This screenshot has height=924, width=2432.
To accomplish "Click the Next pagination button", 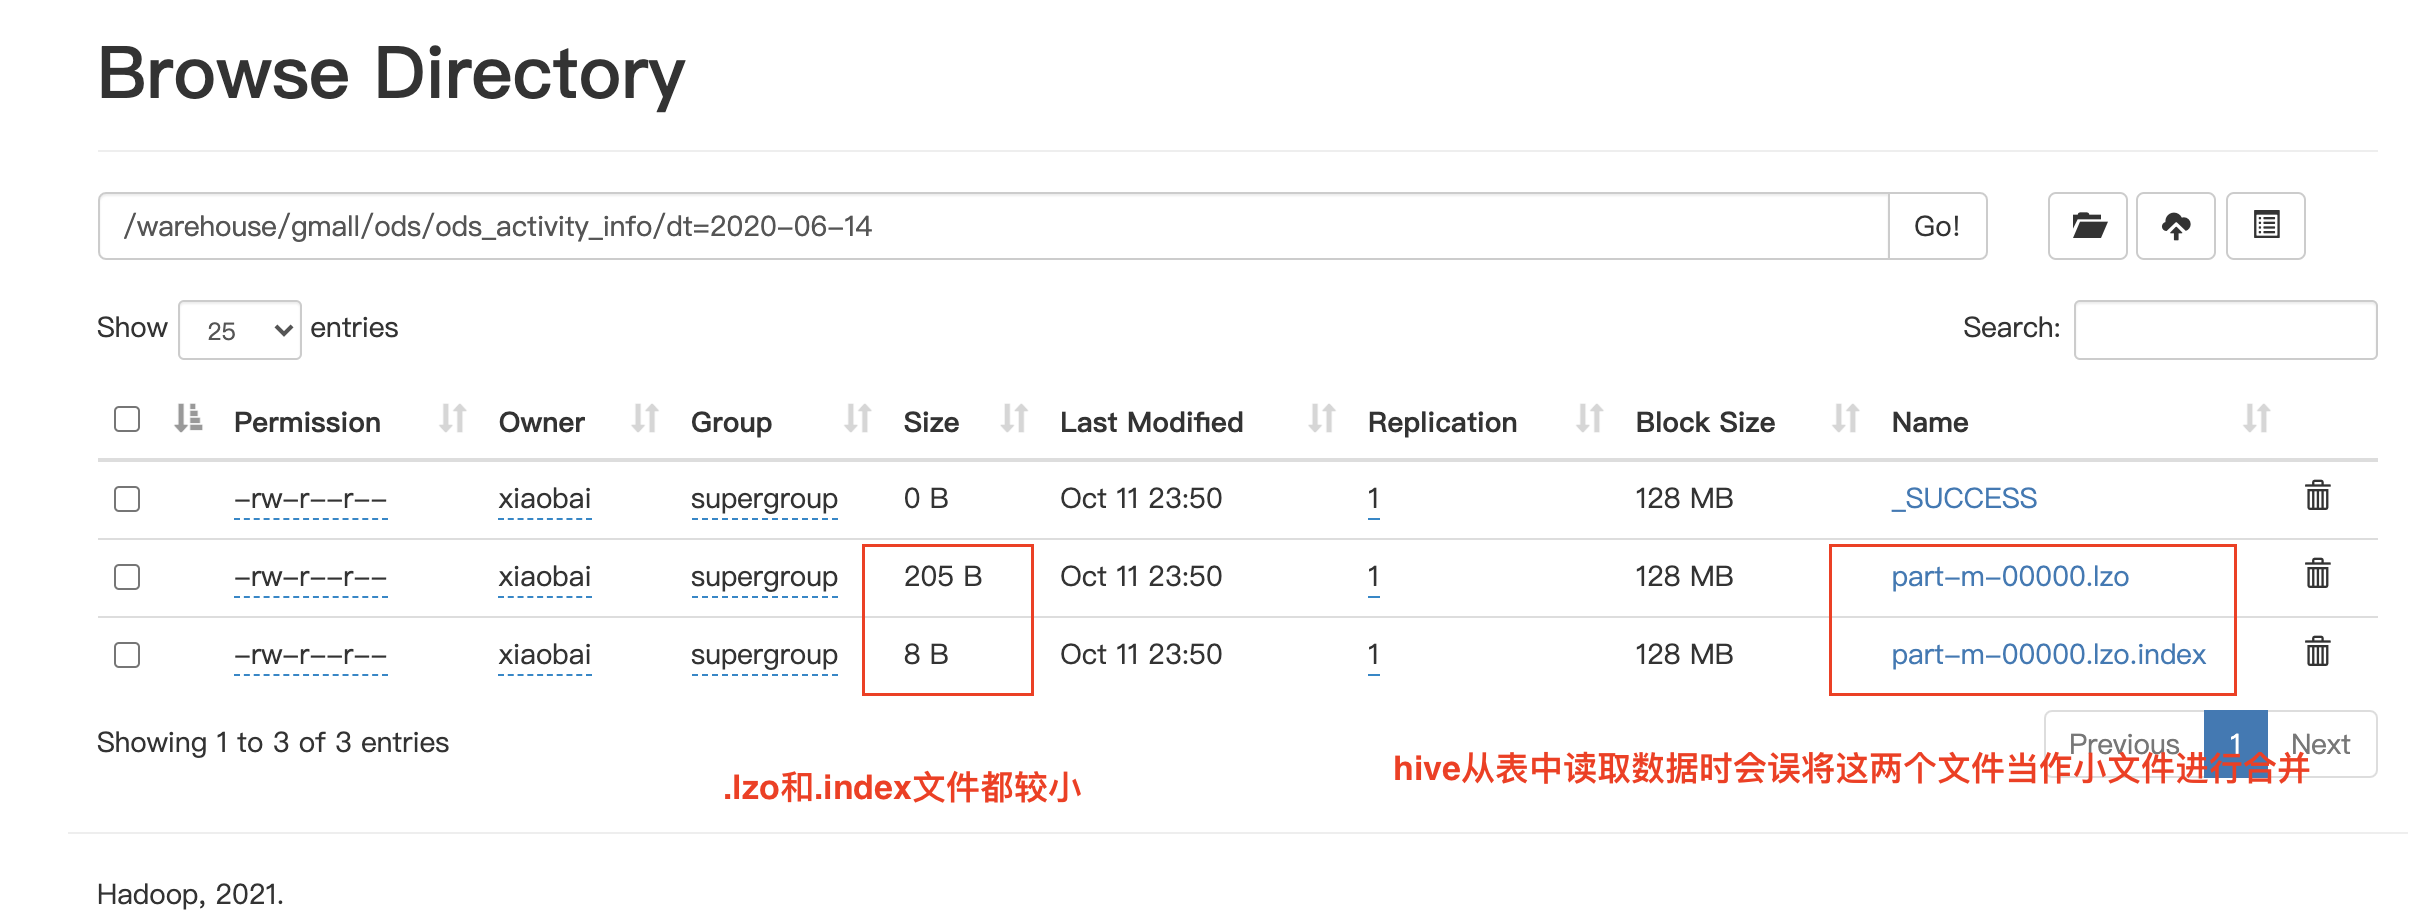I will tap(2321, 744).
